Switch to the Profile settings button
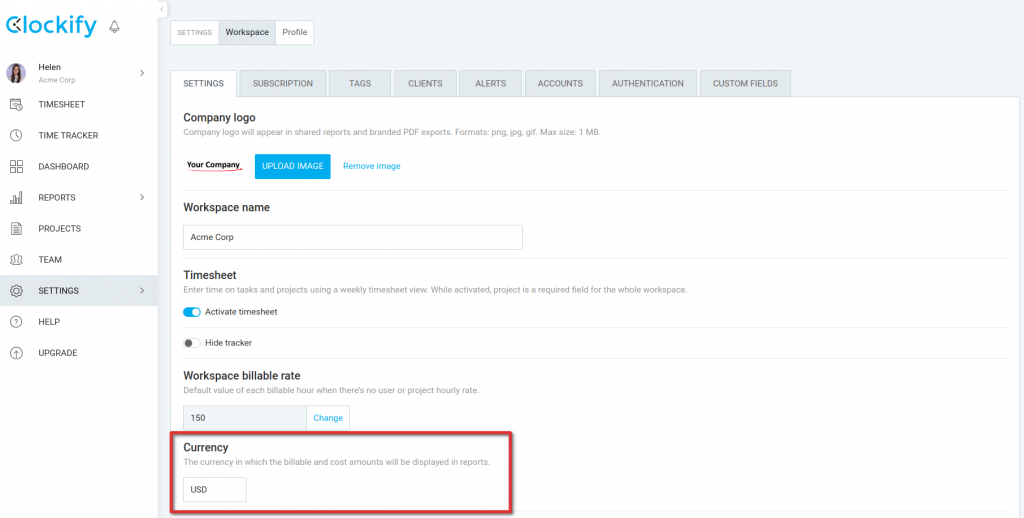Image resolution: width=1024 pixels, height=518 pixels. (x=295, y=32)
